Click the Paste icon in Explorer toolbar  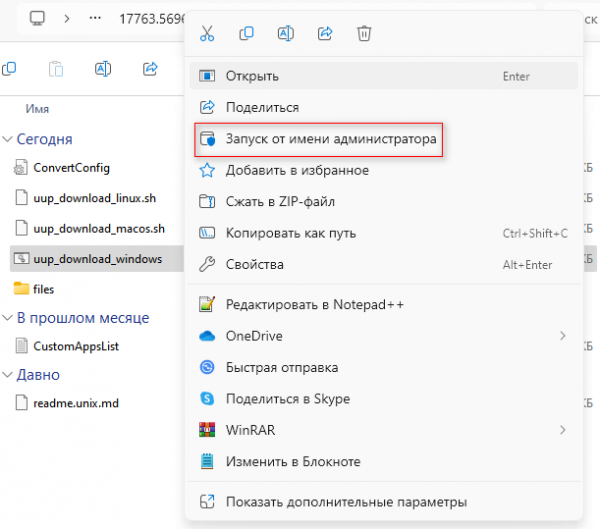[56, 69]
